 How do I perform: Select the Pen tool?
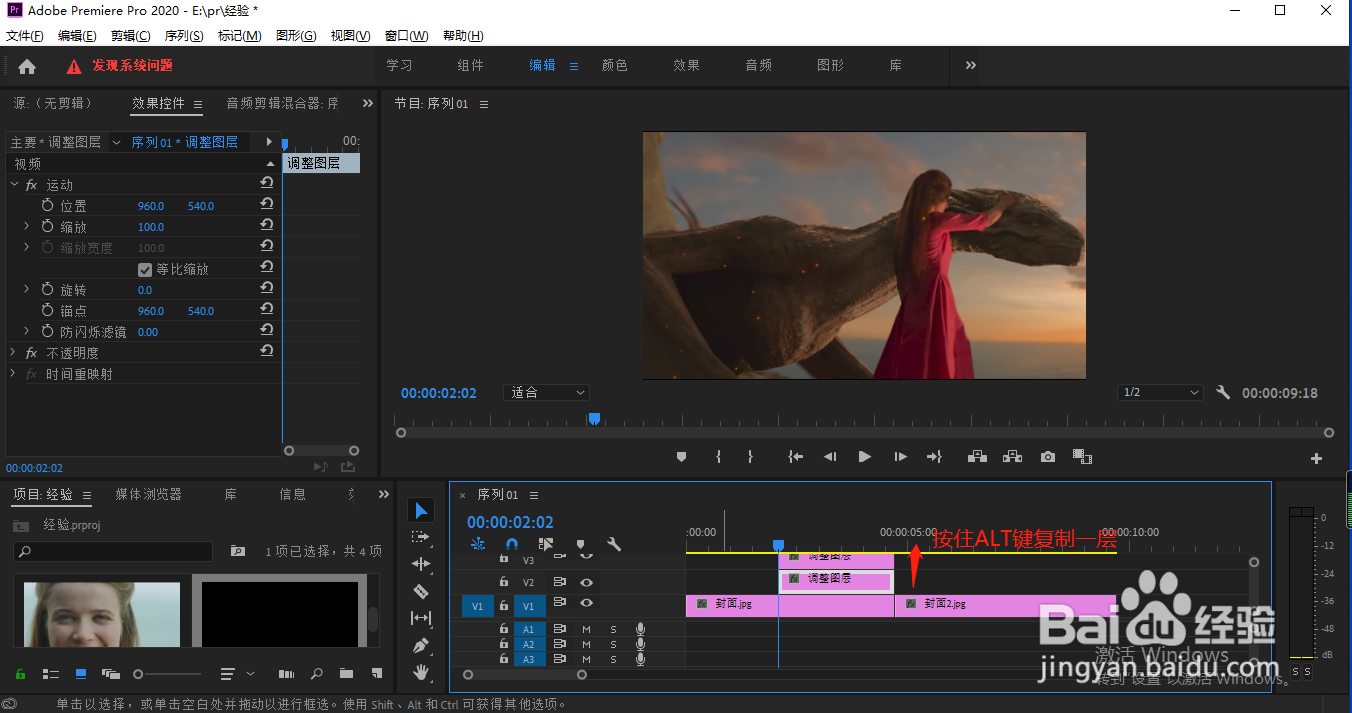click(421, 645)
